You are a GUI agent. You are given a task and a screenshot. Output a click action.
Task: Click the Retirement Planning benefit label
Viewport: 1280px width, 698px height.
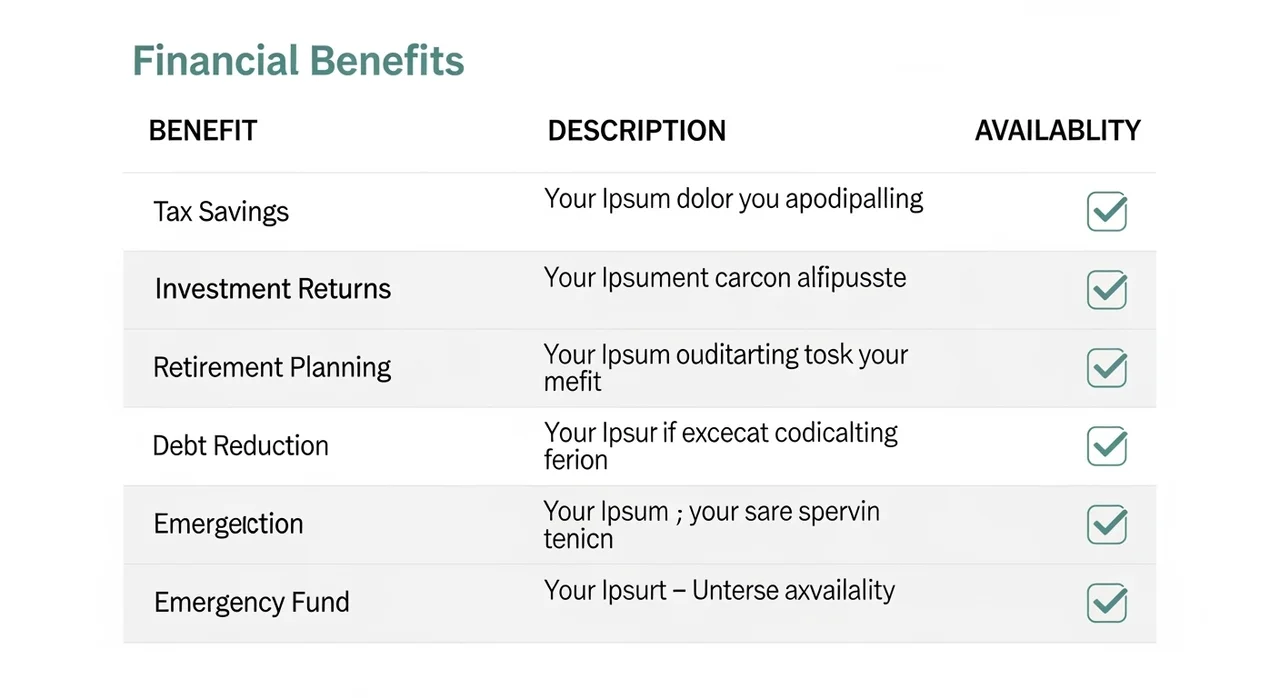click(272, 368)
